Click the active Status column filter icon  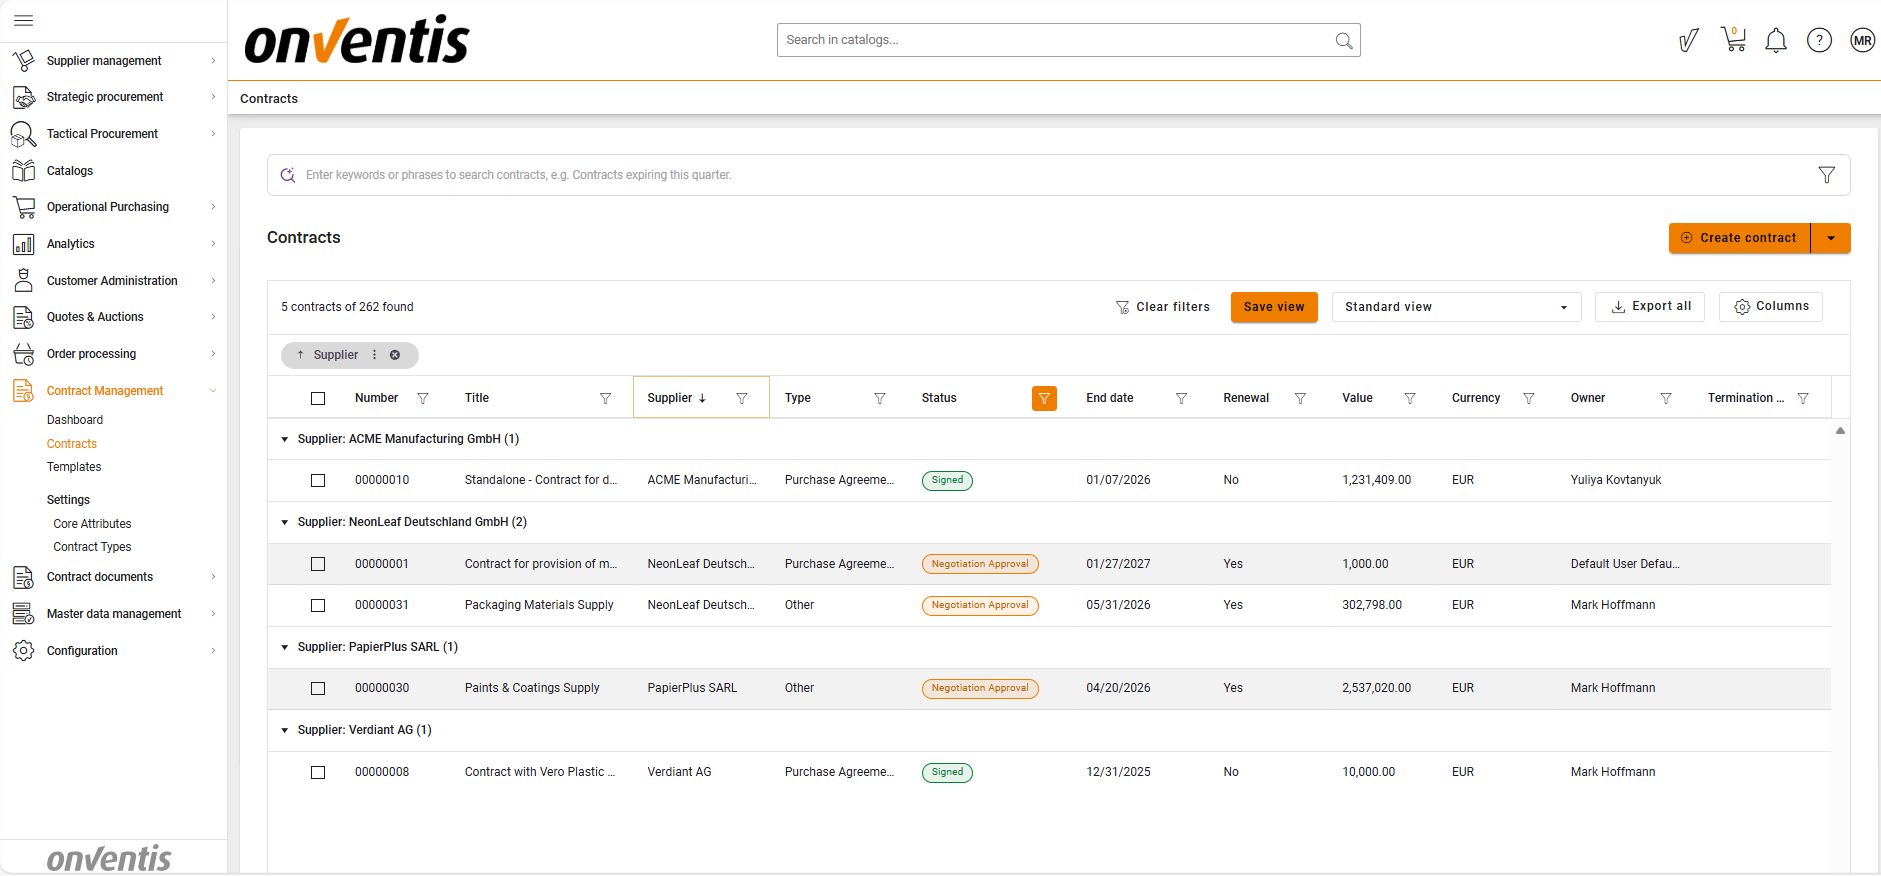pyautogui.click(x=1044, y=399)
